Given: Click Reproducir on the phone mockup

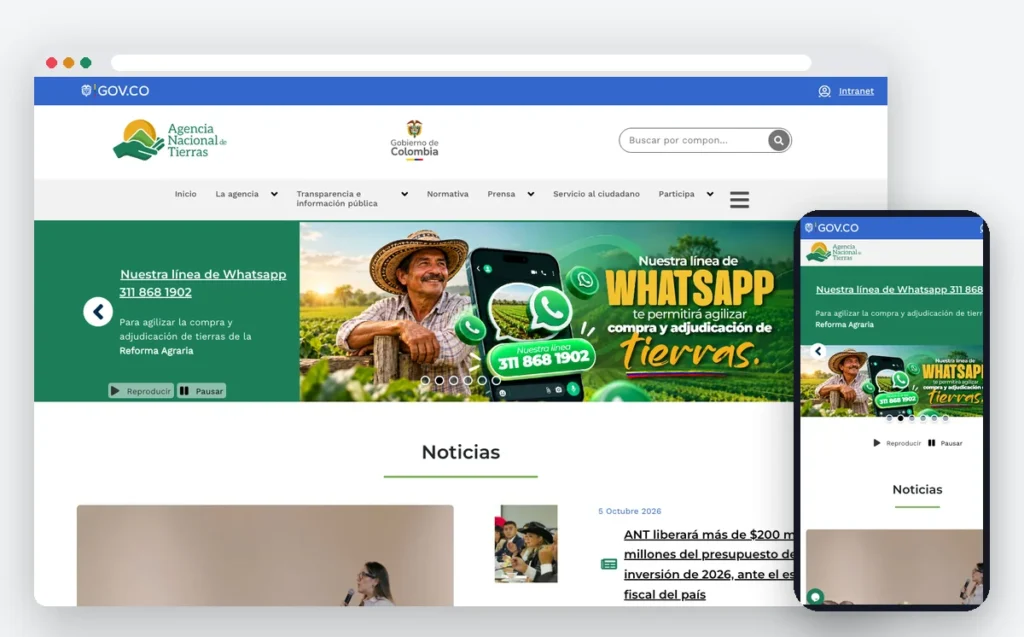Looking at the screenshot, I should [897, 443].
